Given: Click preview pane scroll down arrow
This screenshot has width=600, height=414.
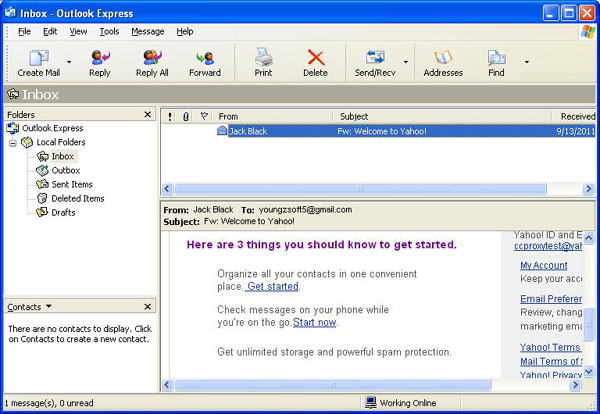Looking at the screenshot, I should pyautogui.click(x=589, y=371).
